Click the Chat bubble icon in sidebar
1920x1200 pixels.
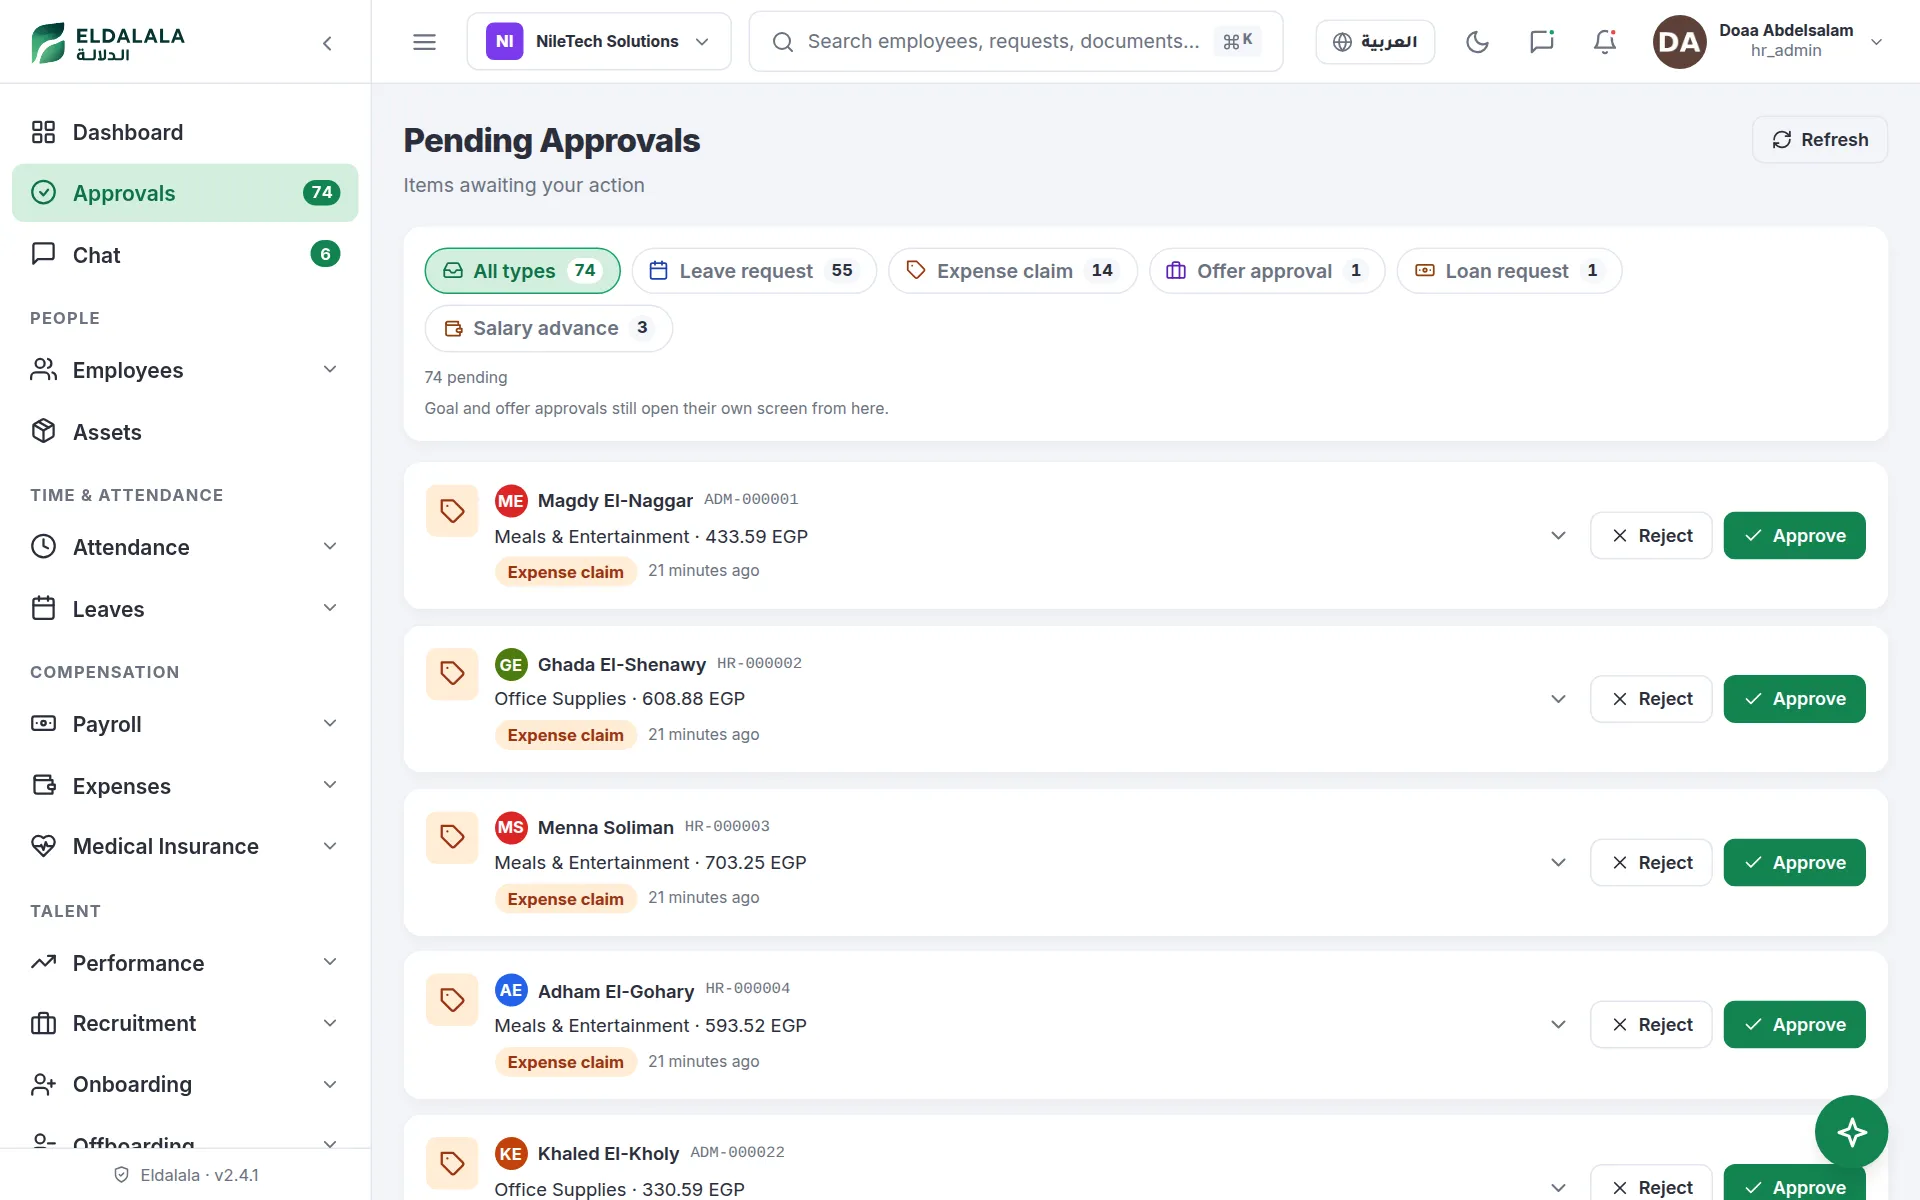pyautogui.click(x=43, y=253)
